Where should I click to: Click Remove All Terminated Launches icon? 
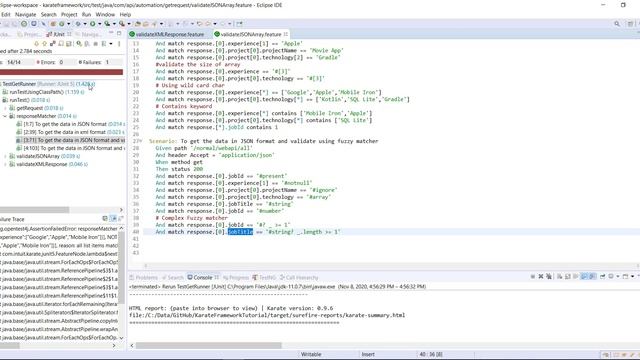549,276
